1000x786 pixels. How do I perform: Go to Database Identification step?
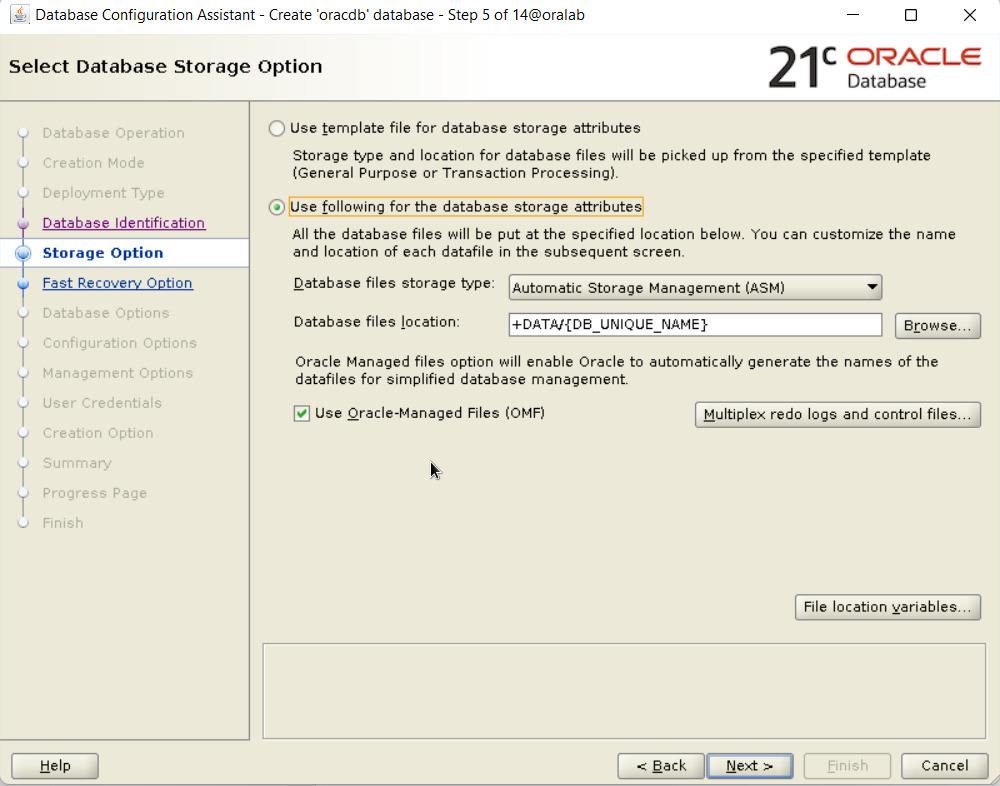[x=123, y=223]
